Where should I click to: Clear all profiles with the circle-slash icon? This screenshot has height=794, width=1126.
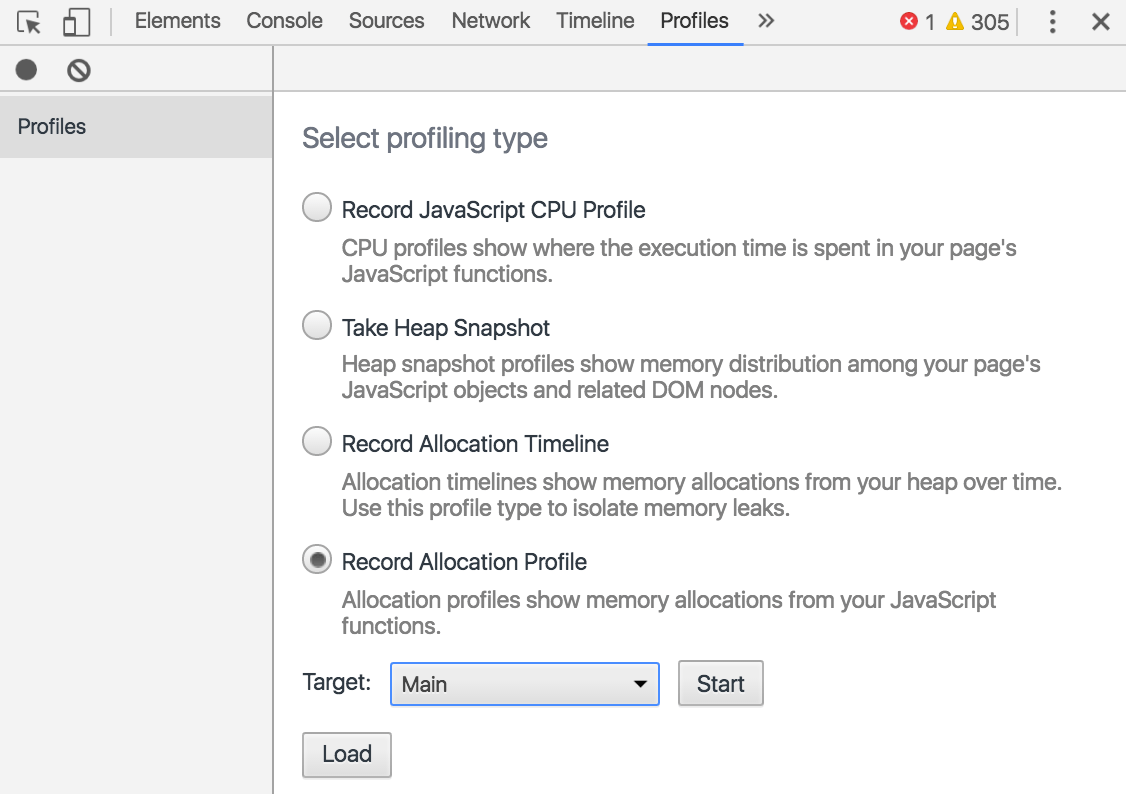(x=79, y=69)
